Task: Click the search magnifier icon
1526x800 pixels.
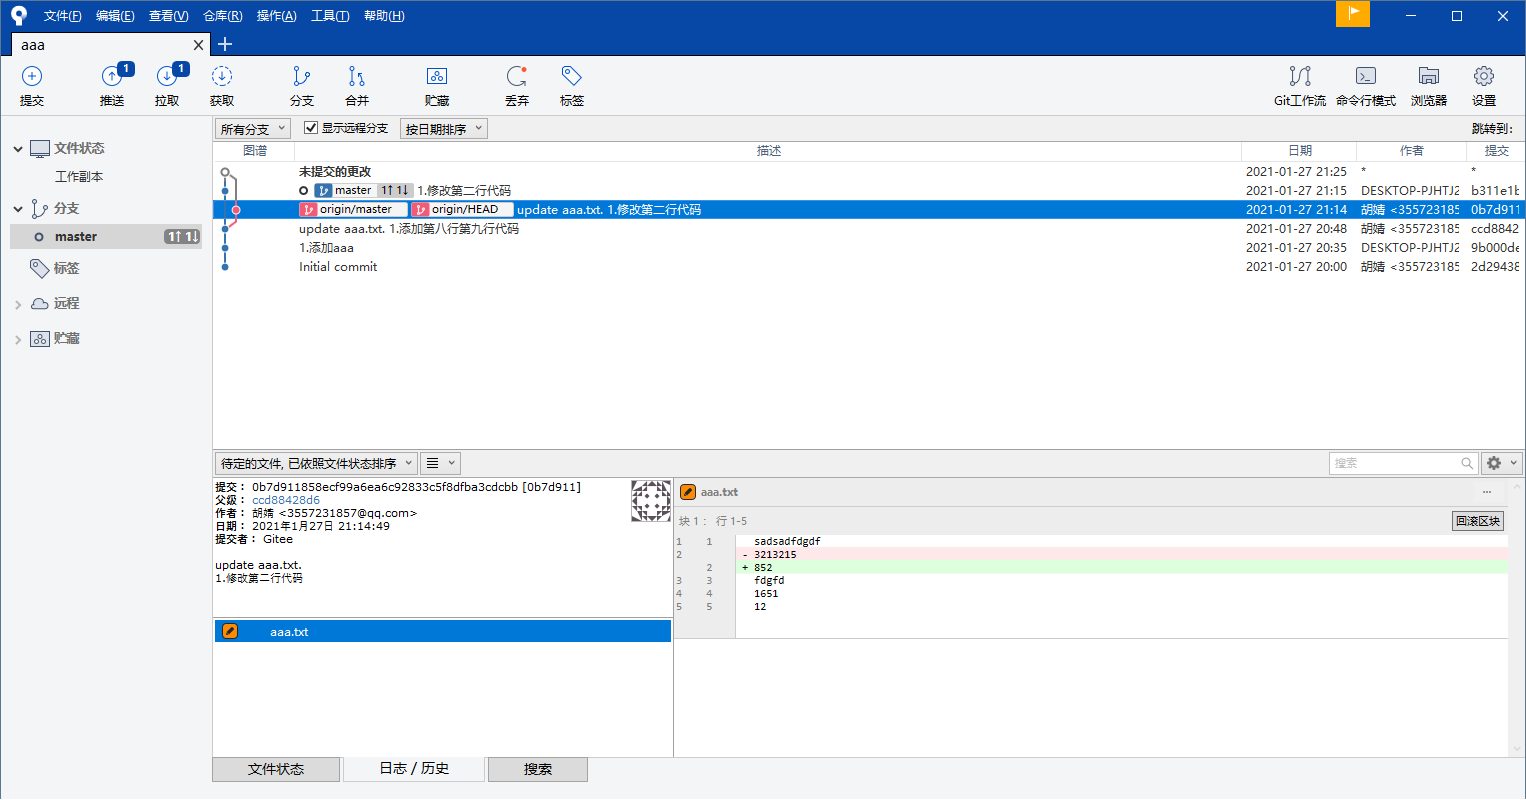Action: [x=1467, y=463]
